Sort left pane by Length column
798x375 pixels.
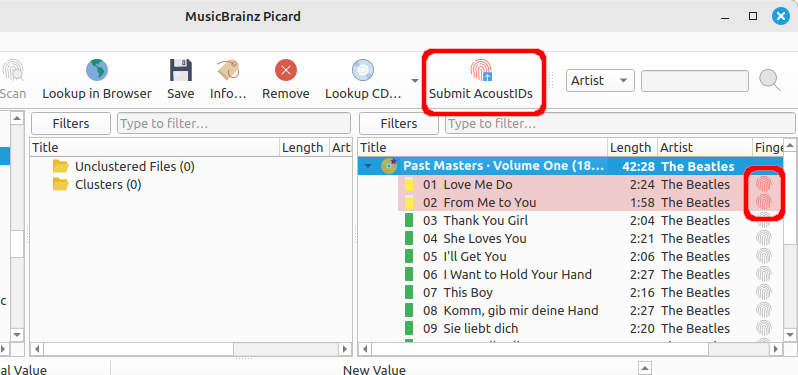click(x=304, y=148)
